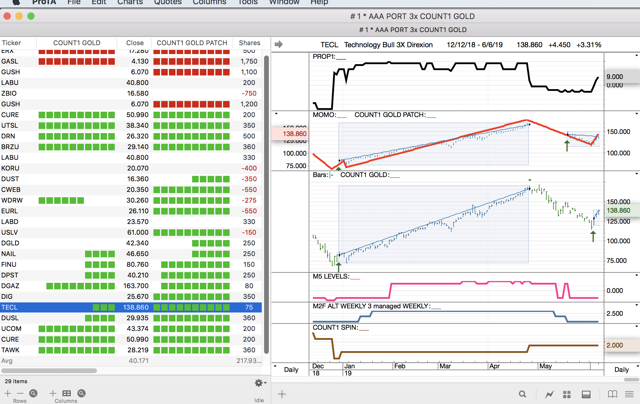Open the Quotes menu

tap(167, 2)
